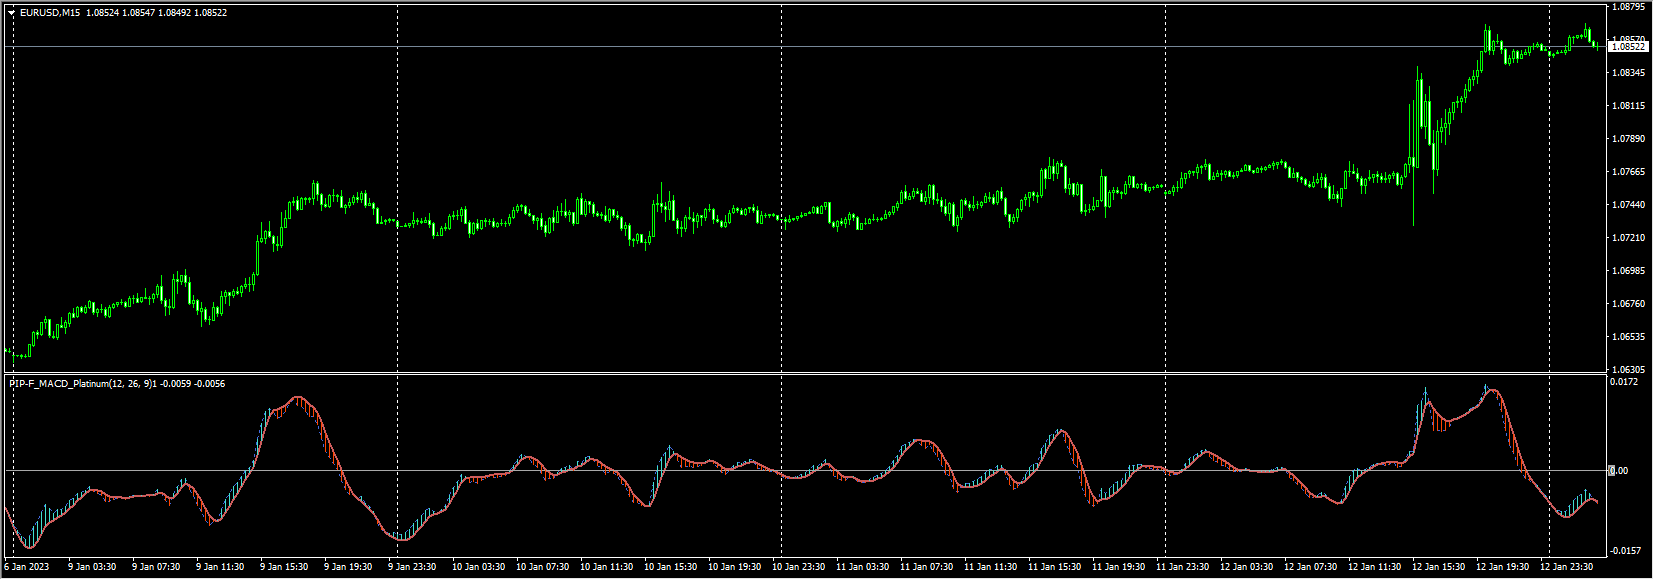This screenshot has width=1654, height=580.
Task: Click the 1.06985 price scale label
Action: tap(1629, 271)
